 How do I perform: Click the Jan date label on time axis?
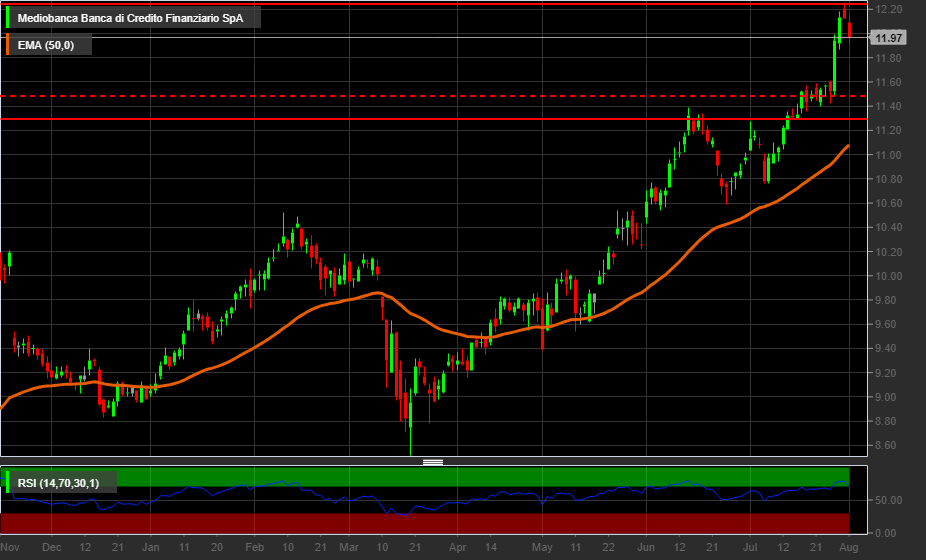tap(151, 547)
